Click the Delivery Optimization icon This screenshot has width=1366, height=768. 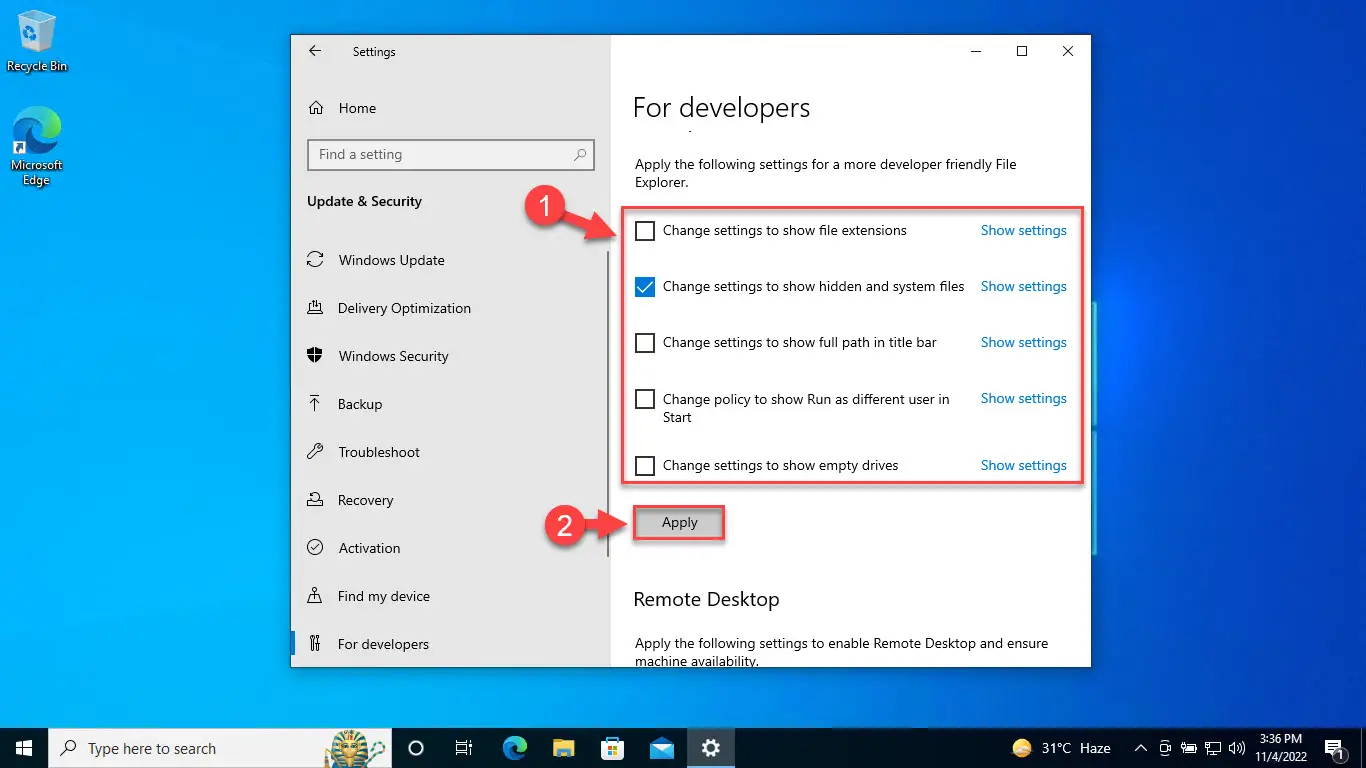click(315, 308)
